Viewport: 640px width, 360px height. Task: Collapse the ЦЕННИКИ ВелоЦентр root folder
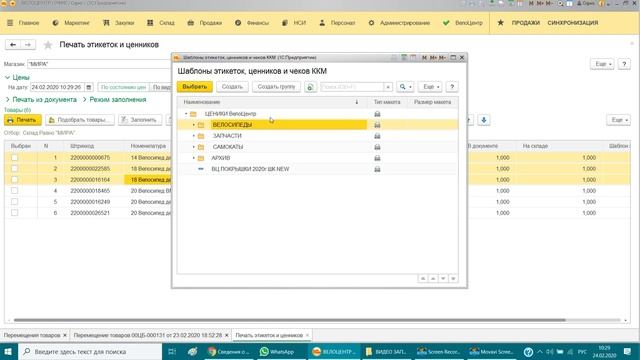186,114
